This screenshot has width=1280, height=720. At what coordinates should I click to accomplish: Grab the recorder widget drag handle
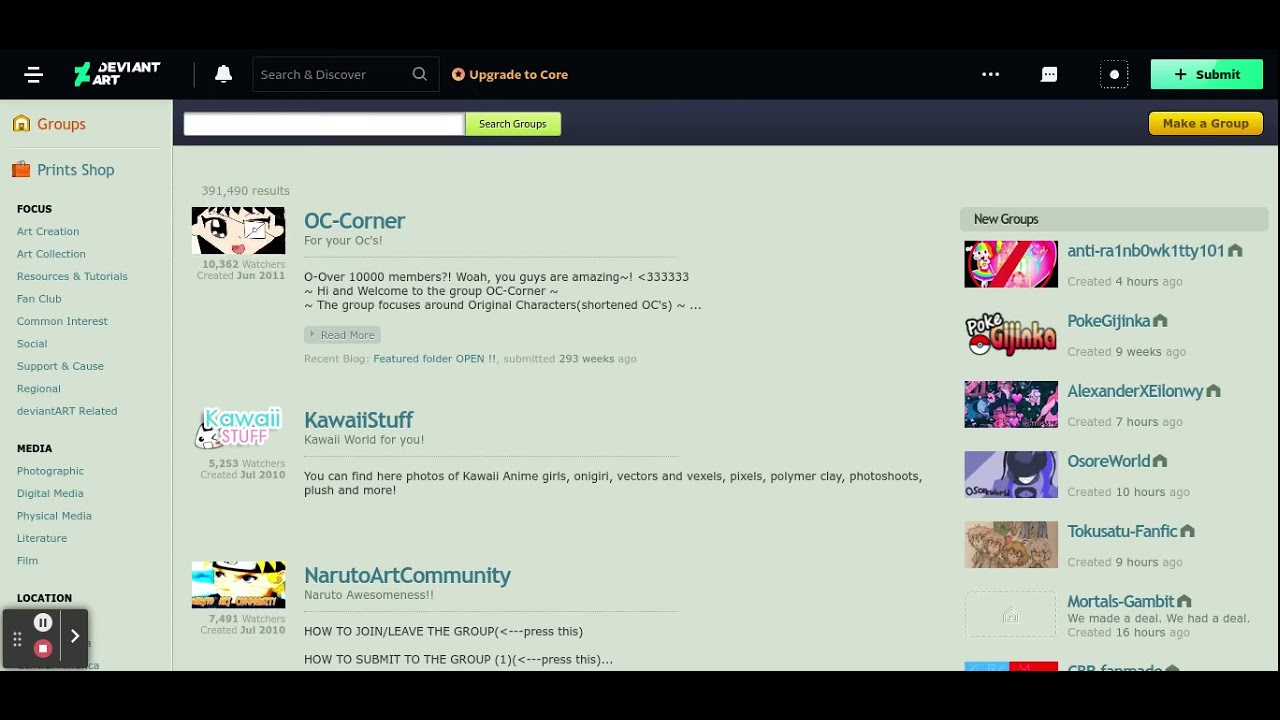[x=17, y=639]
